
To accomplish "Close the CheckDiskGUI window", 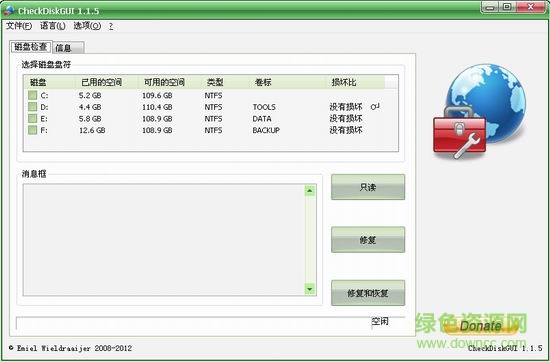I will 531,7.
